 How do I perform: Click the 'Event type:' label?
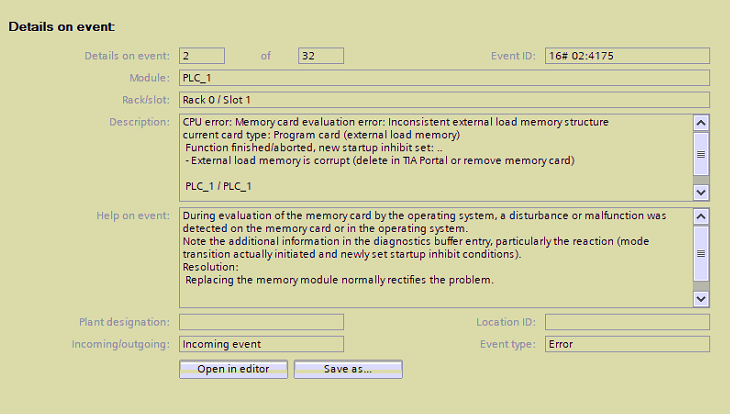pos(508,344)
